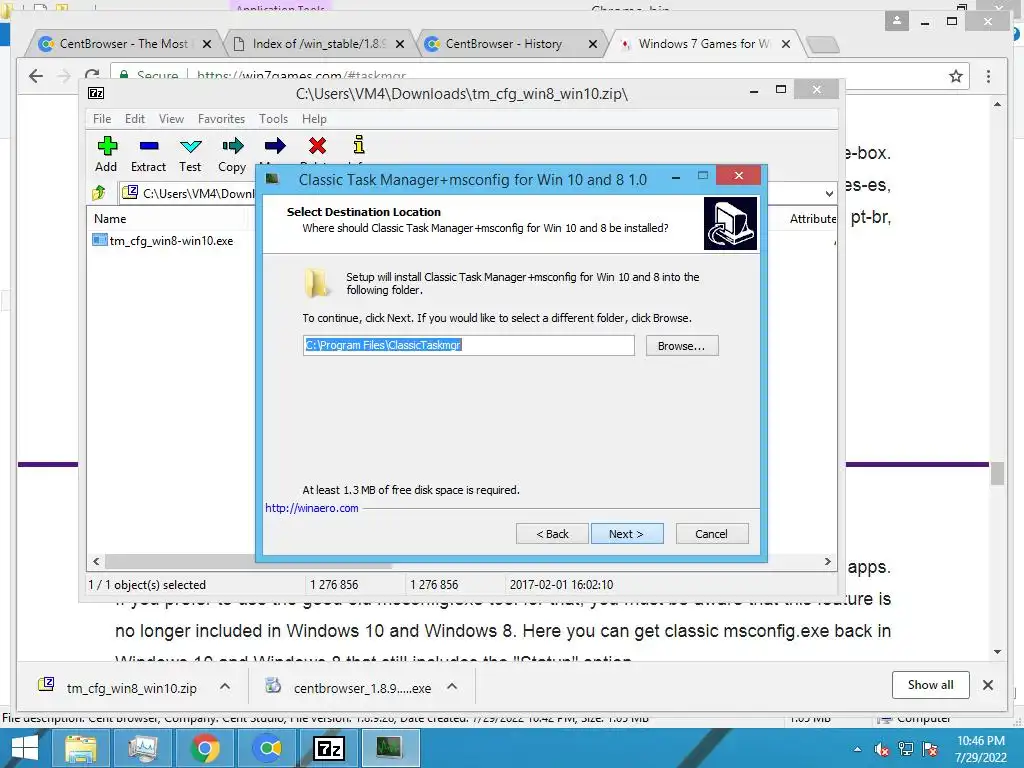Image resolution: width=1024 pixels, height=768 pixels.
Task: Click the Copy icon in 7-Zip toolbar
Action: 232,146
